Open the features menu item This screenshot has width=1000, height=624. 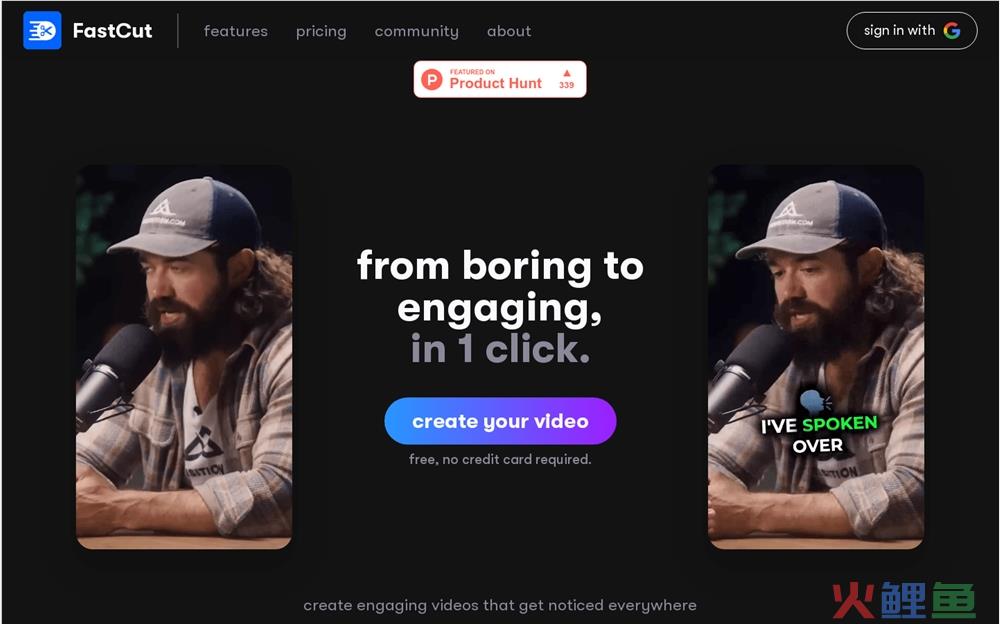(x=235, y=31)
